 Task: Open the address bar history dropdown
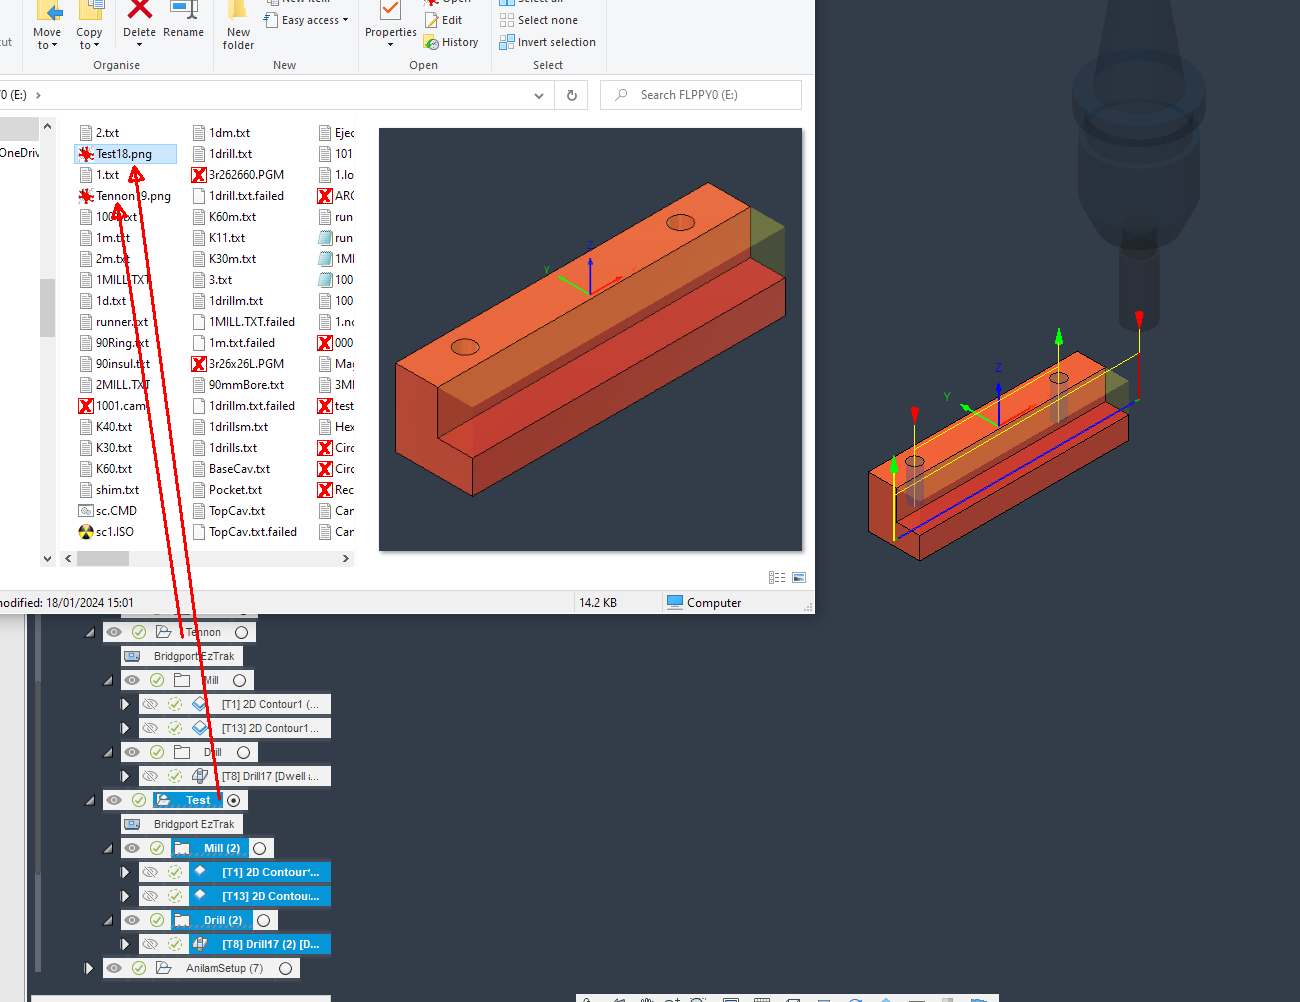[539, 95]
